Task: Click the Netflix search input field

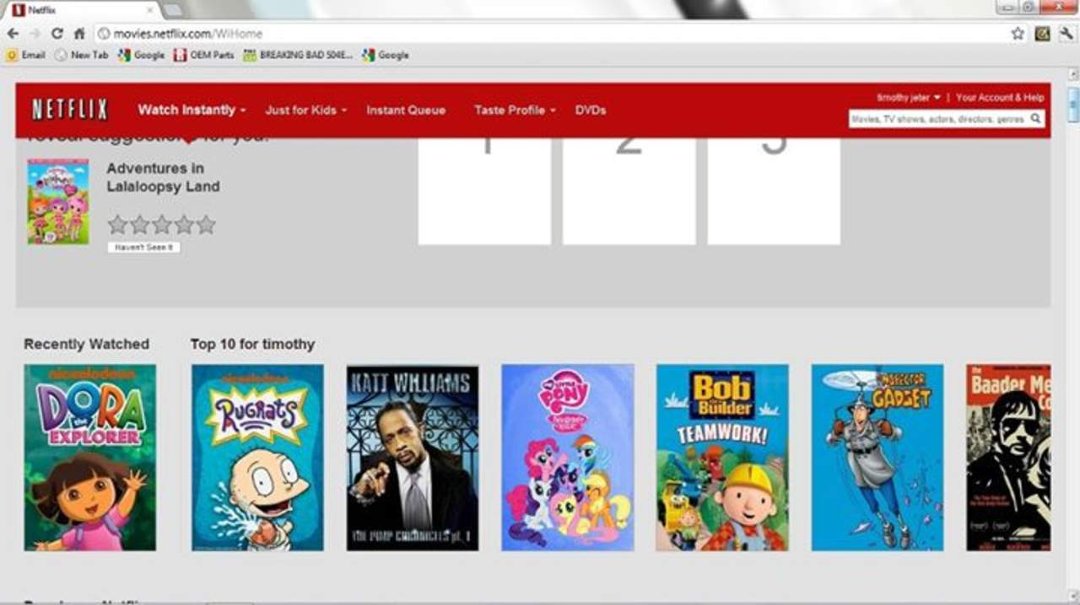Action: [939, 119]
